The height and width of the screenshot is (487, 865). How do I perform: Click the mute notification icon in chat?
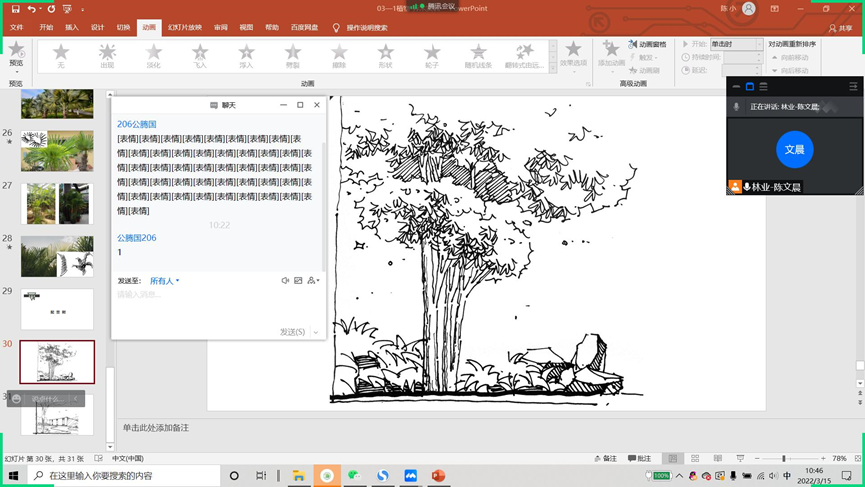click(285, 281)
